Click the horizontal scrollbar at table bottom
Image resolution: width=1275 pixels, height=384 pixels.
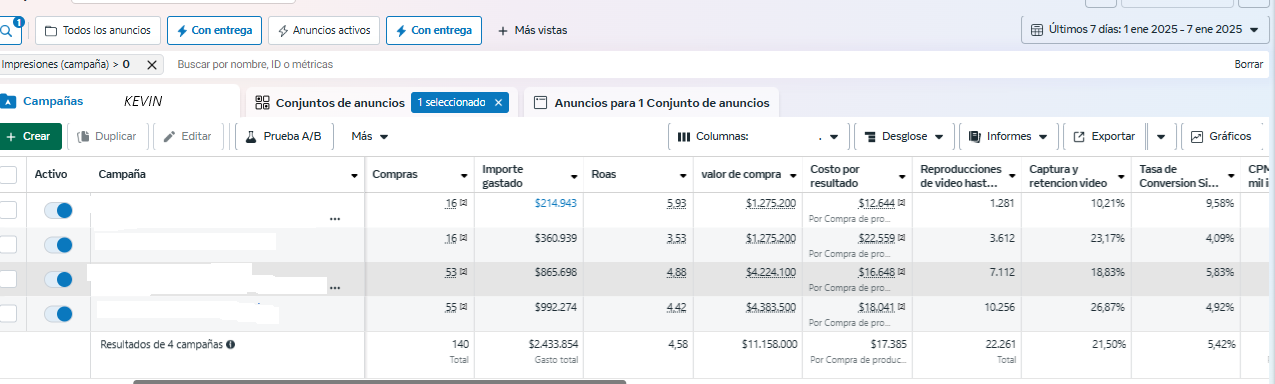tap(380, 381)
